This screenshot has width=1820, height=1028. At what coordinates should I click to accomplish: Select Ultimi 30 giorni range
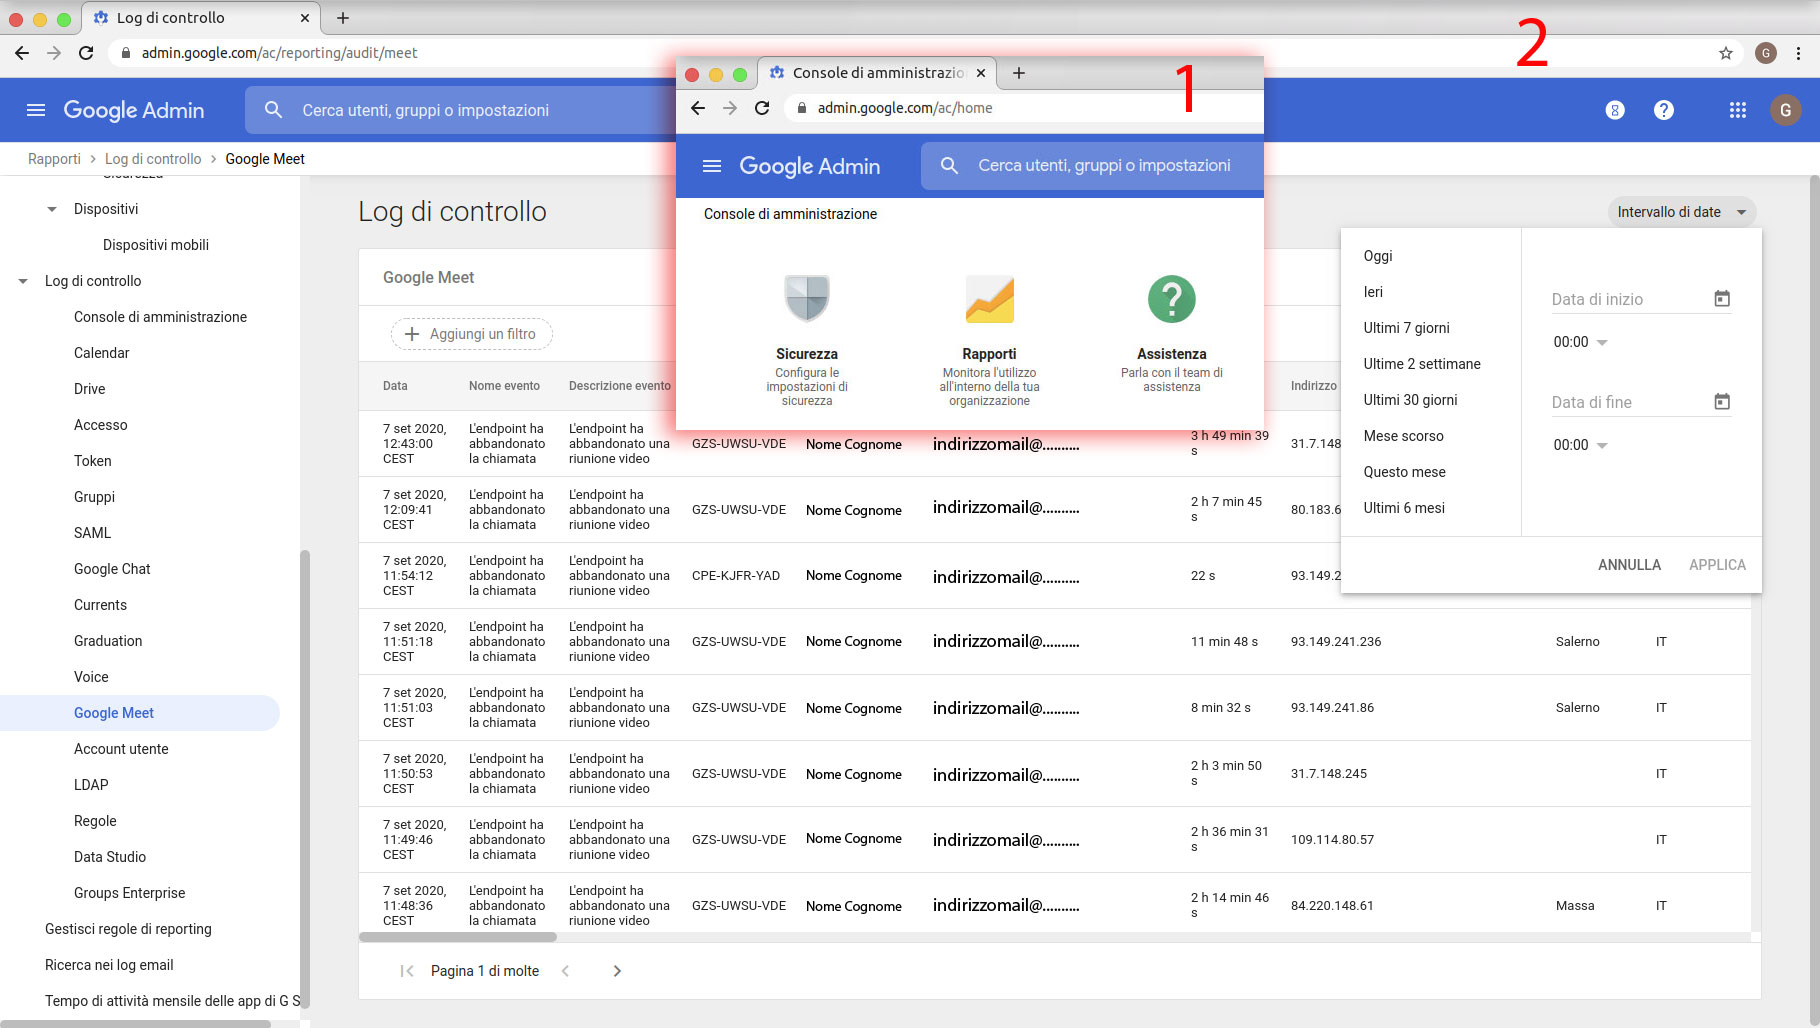[x=1410, y=400]
